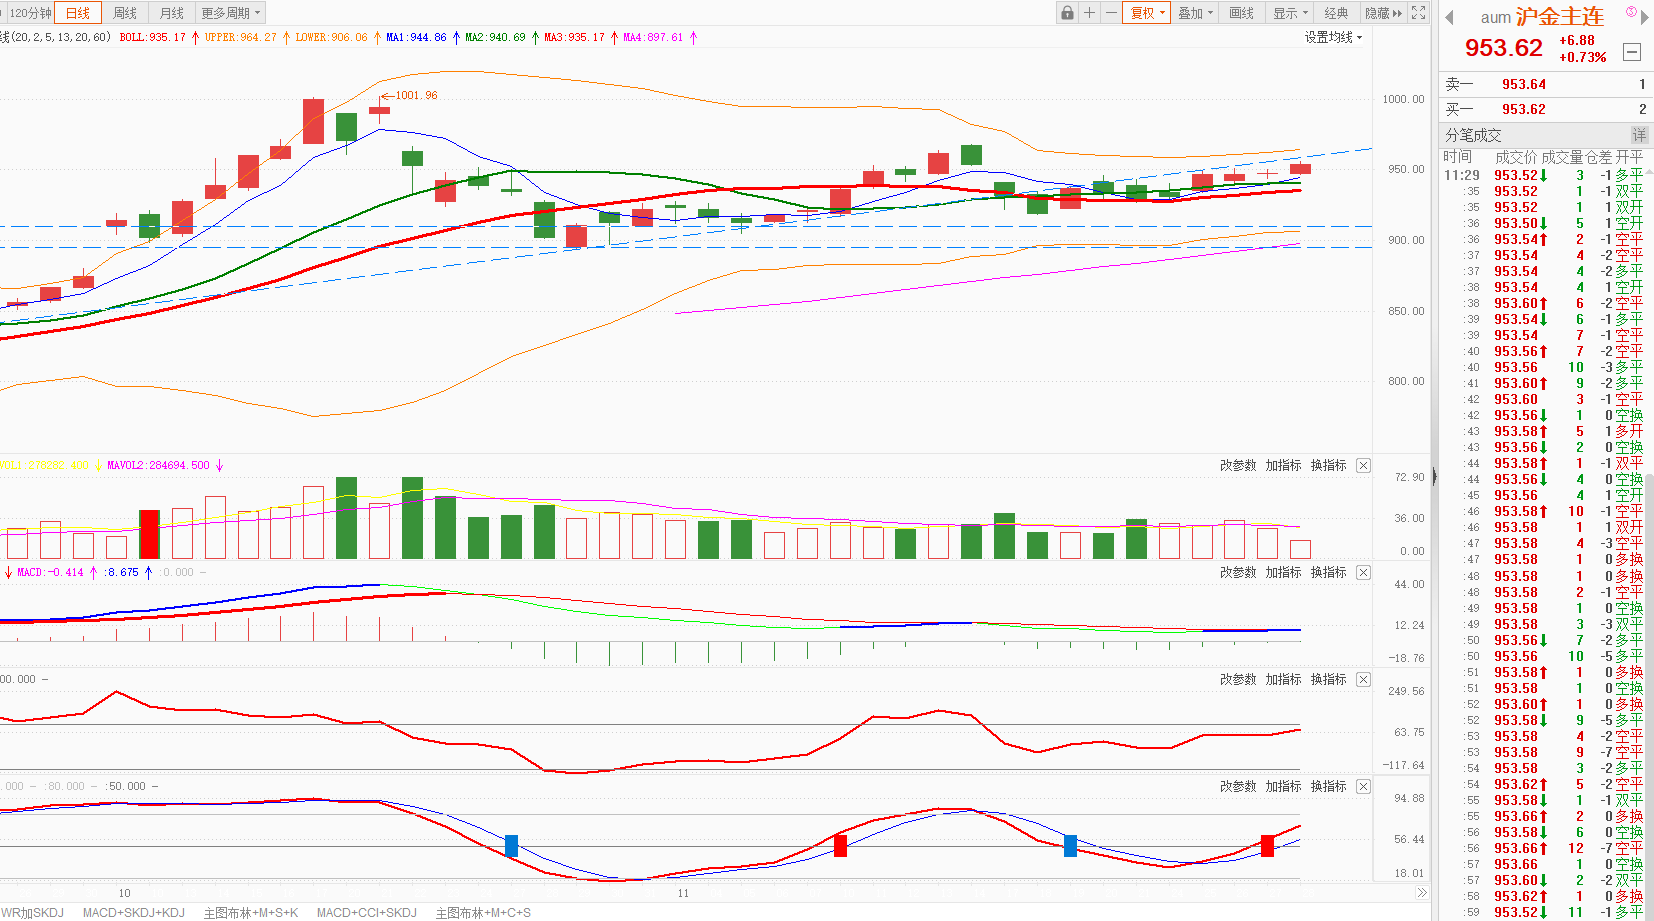Close the third indicator panel (249.56 scale)

click(1363, 679)
